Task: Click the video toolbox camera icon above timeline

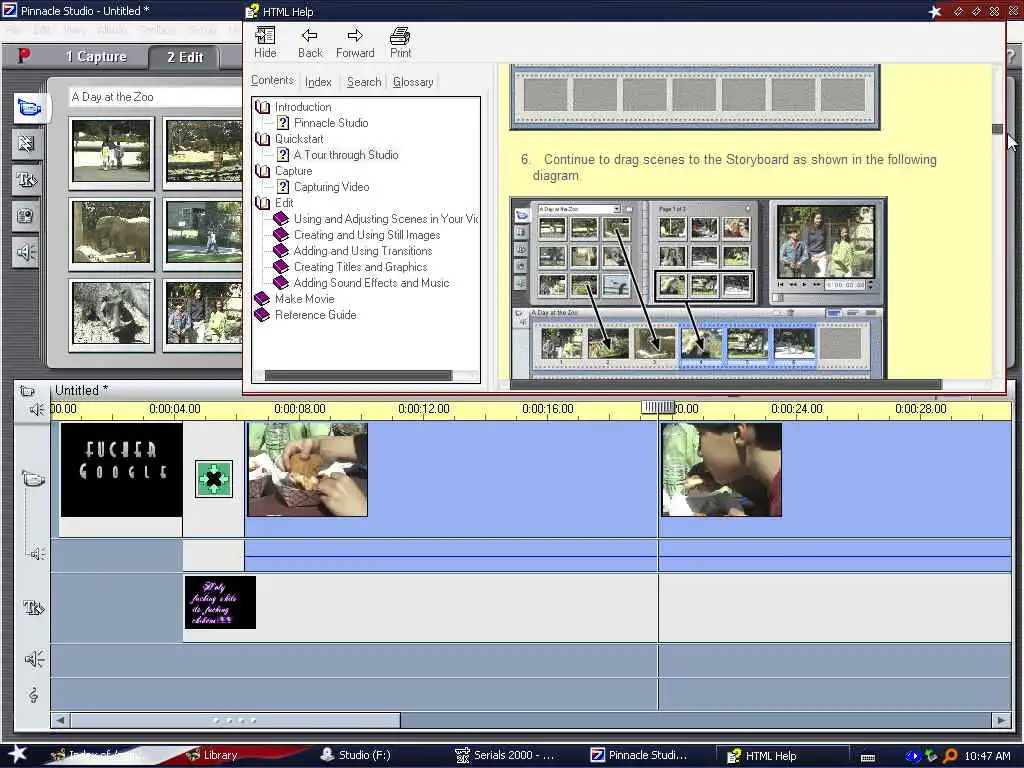Action: pyautogui.click(x=27, y=391)
